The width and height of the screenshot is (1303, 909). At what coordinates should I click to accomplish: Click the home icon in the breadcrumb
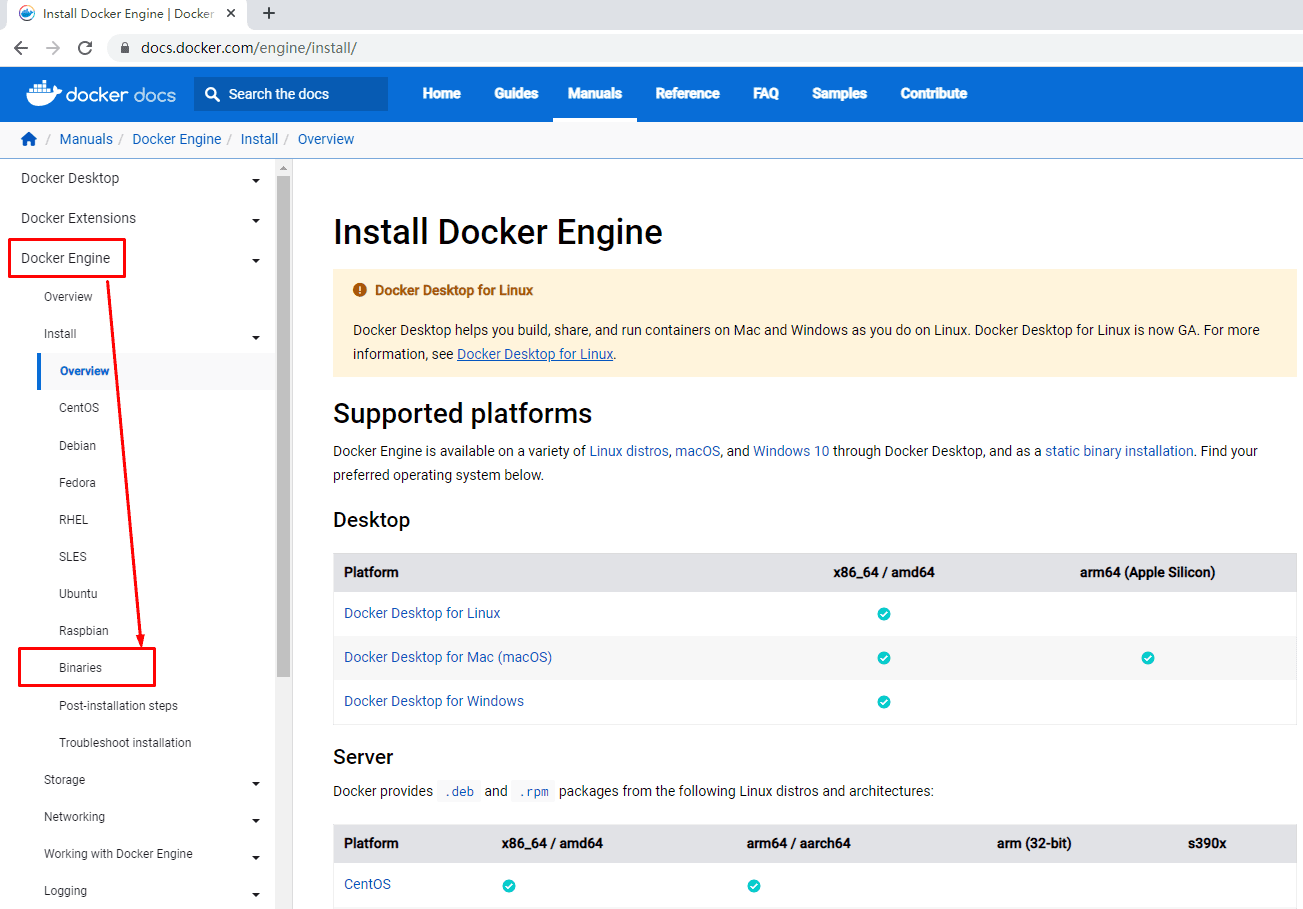(x=29, y=139)
